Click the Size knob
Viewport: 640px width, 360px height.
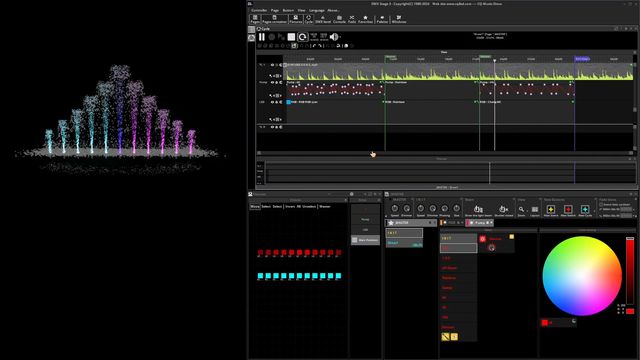(456, 209)
